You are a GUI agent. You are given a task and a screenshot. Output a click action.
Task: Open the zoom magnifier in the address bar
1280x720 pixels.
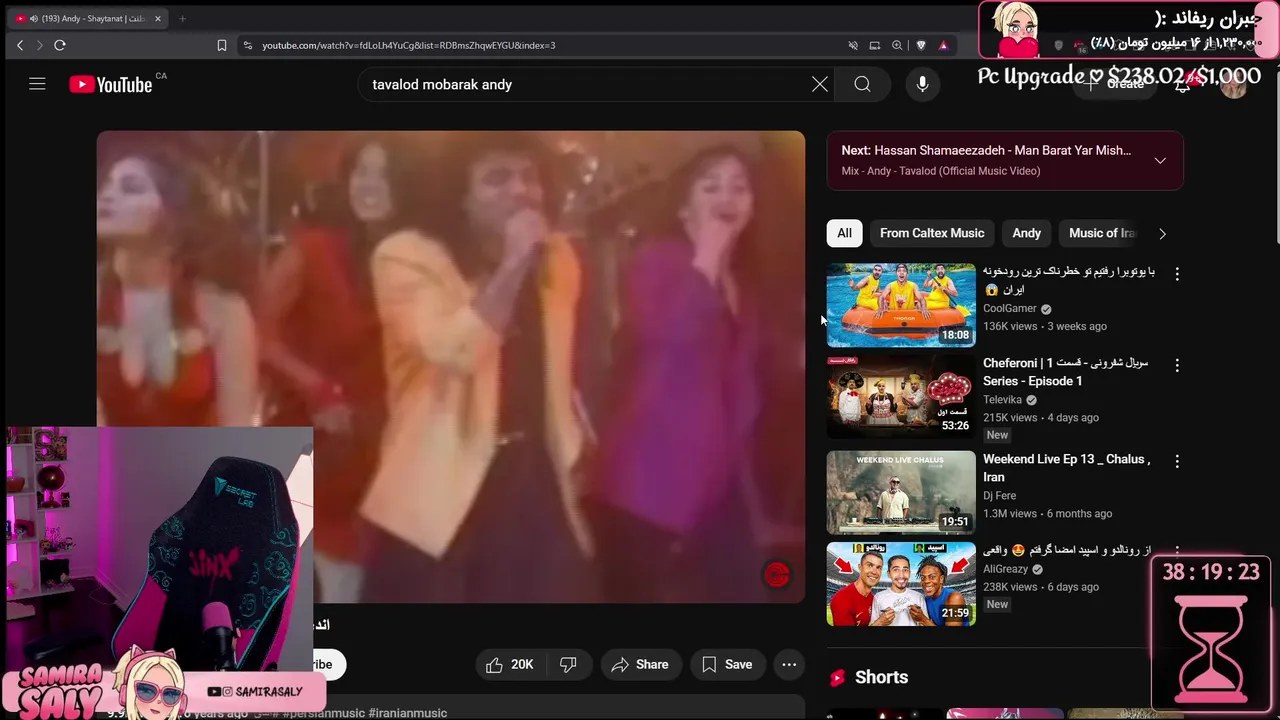(897, 45)
